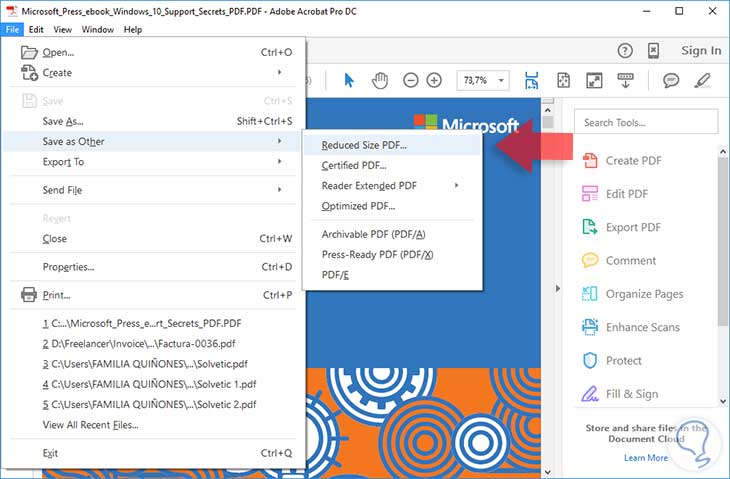Screen dimensions: 730x479
Task: Open the Window menu
Action: [98, 29]
